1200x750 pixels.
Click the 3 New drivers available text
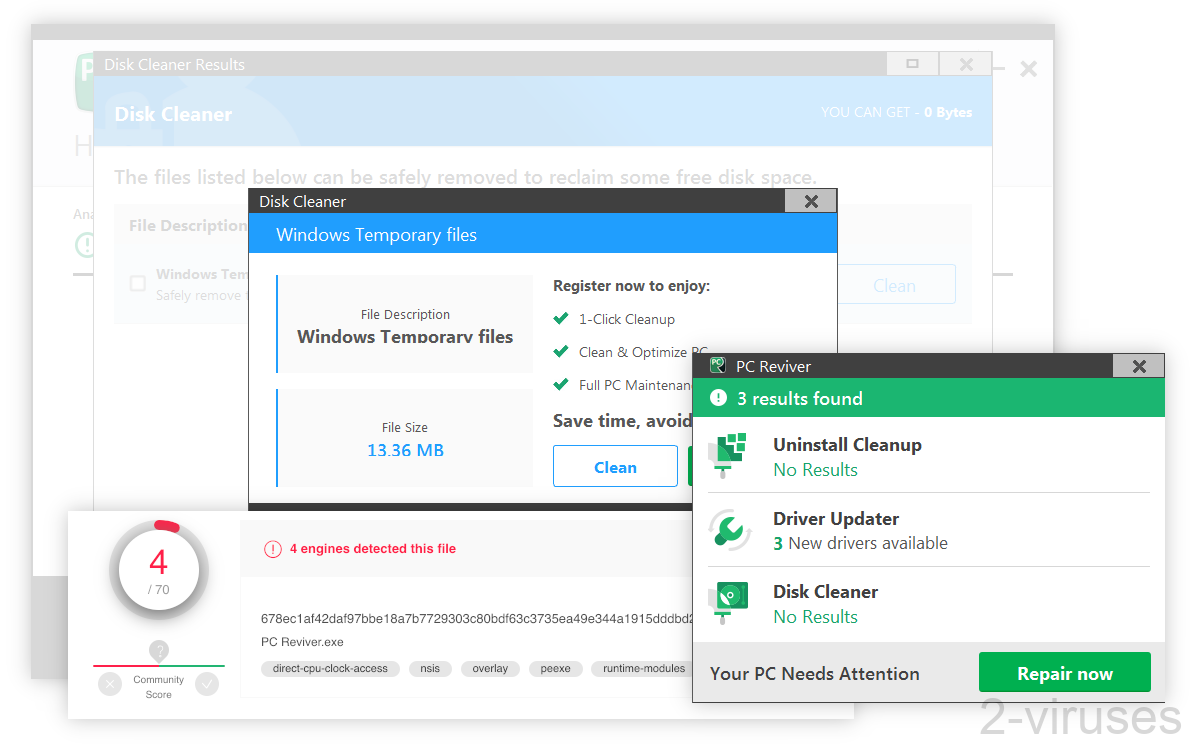(x=860, y=543)
